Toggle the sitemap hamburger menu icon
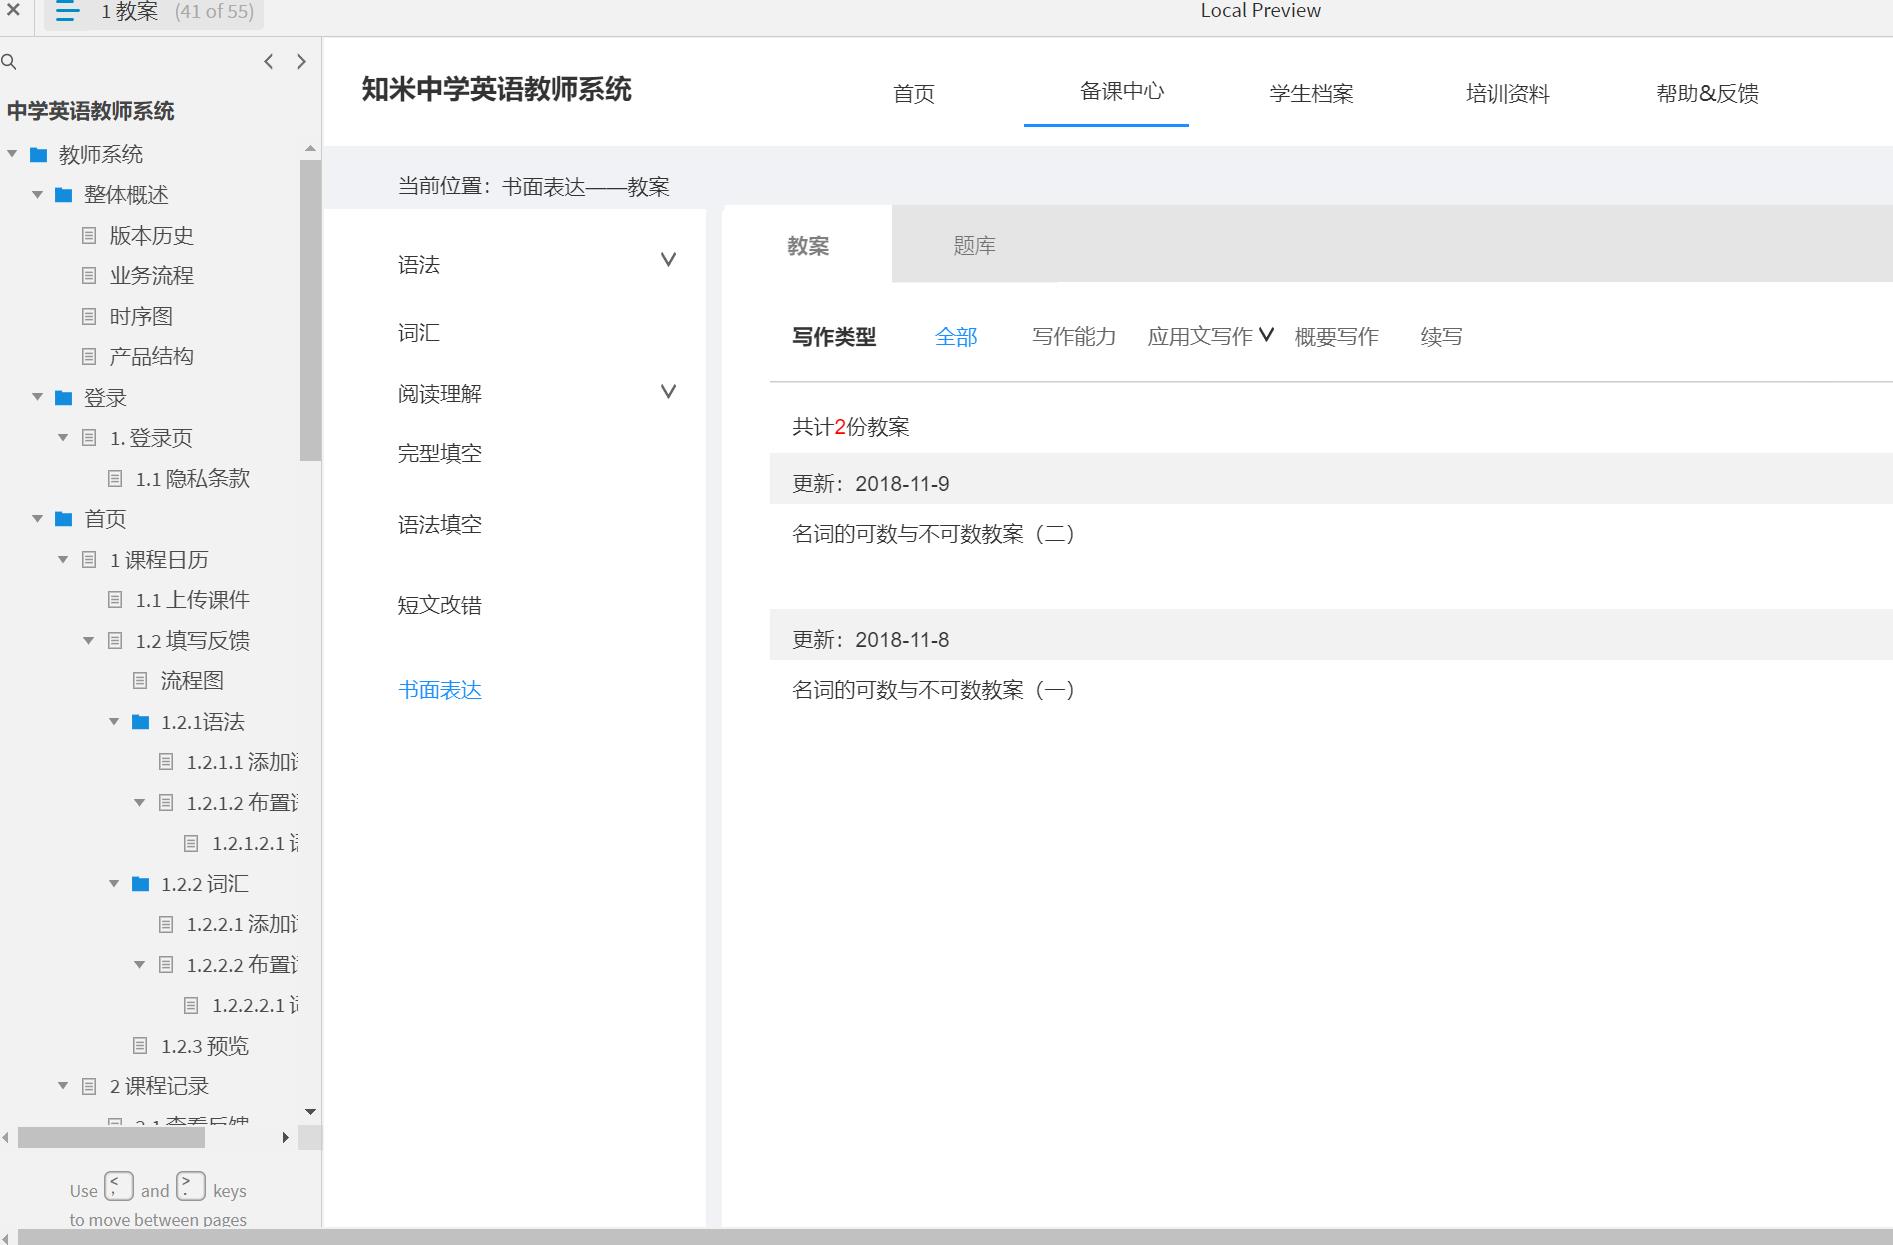The height and width of the screenshot is (1245, 1893). pos(67,12)
